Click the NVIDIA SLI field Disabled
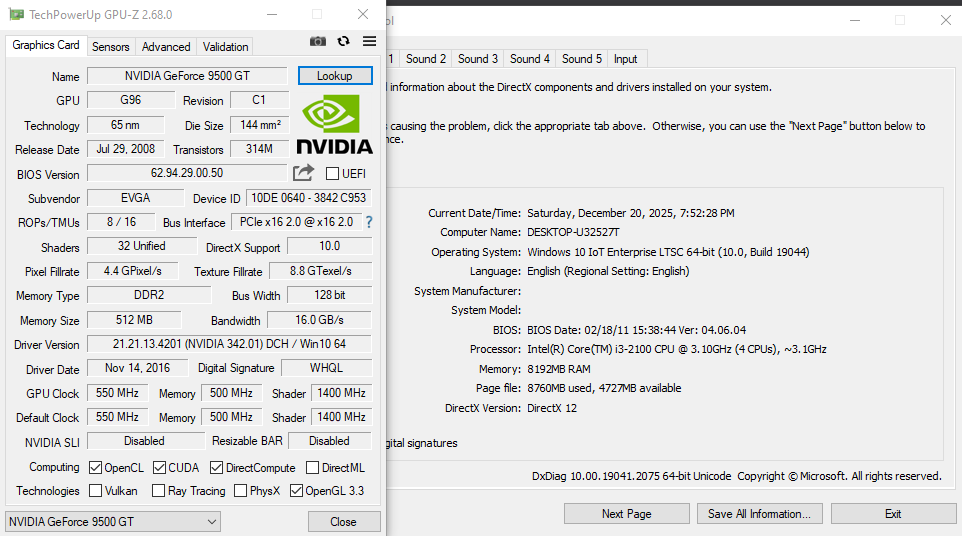Viewport: 962px width, 536px height. [145, 441]
